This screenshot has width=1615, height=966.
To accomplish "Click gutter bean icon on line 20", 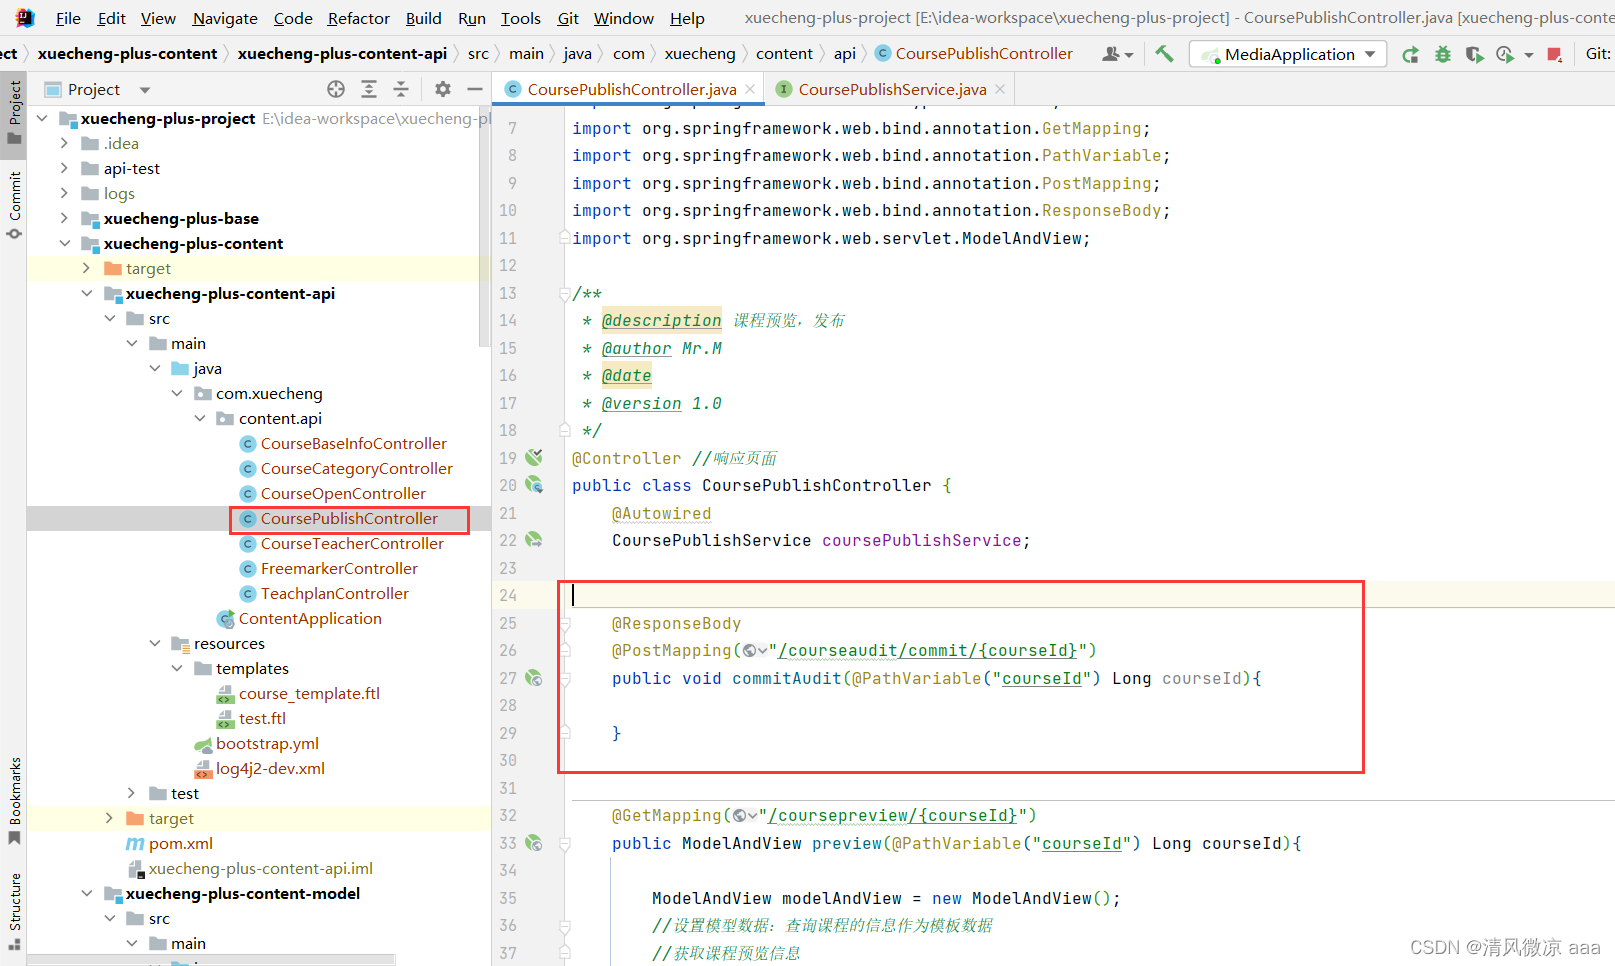I will (x=534, y=485).
